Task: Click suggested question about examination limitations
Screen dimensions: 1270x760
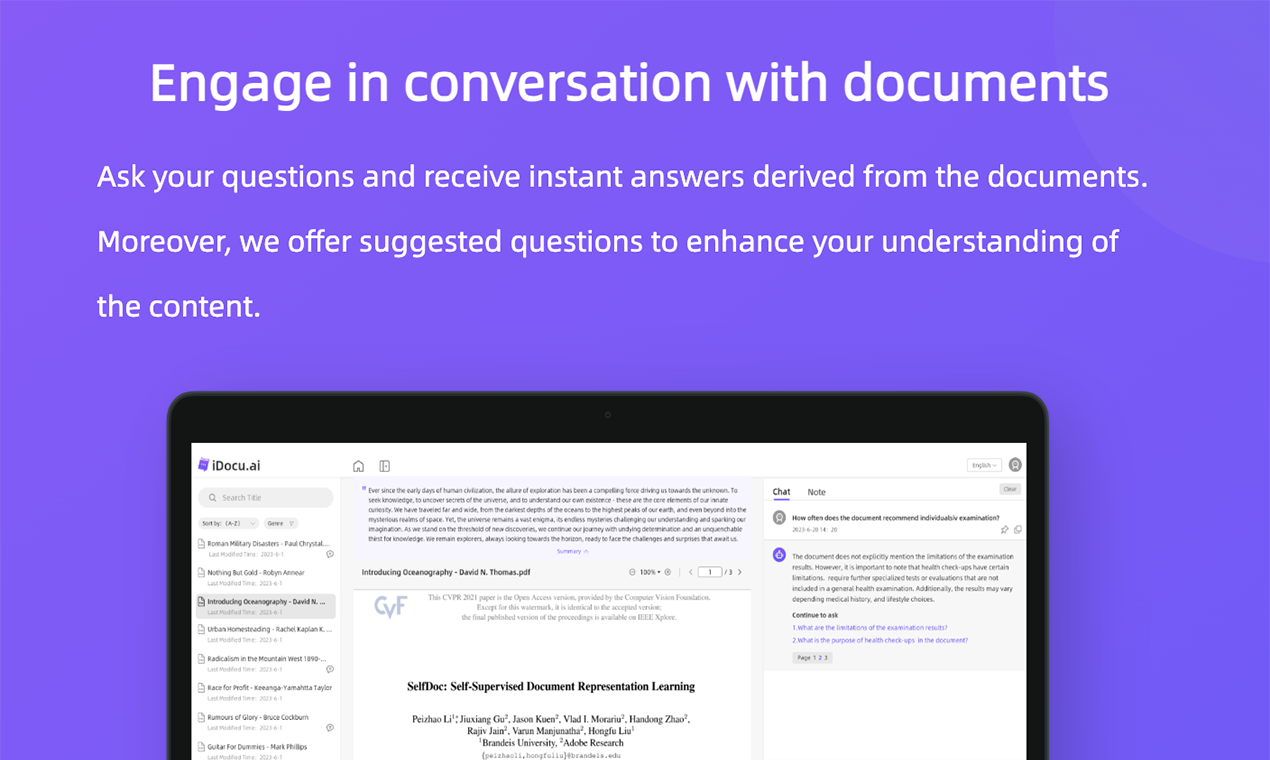Action: click(869, 628)
